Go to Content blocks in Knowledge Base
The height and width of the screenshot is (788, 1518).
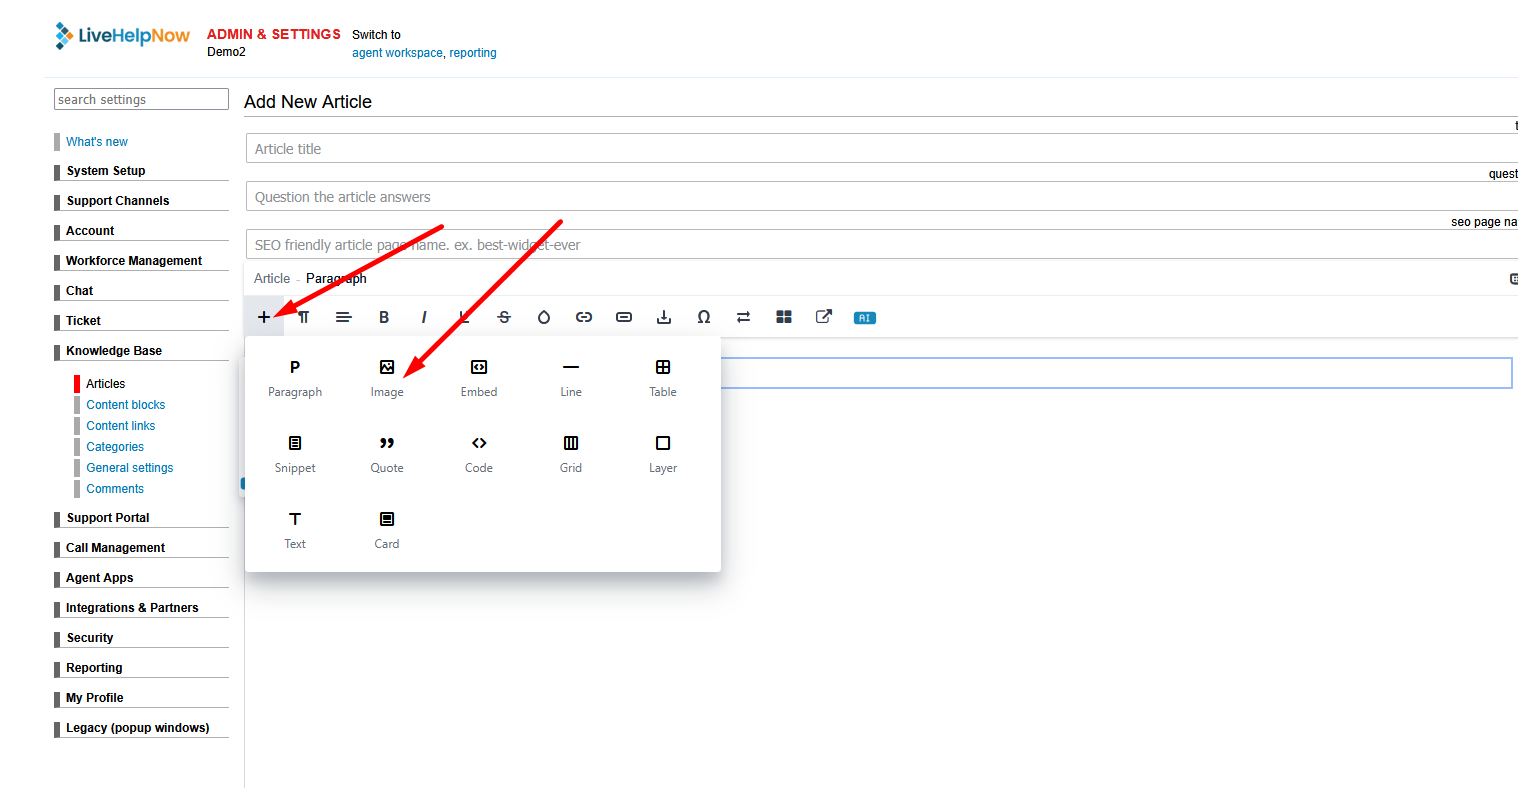(126, 405)
